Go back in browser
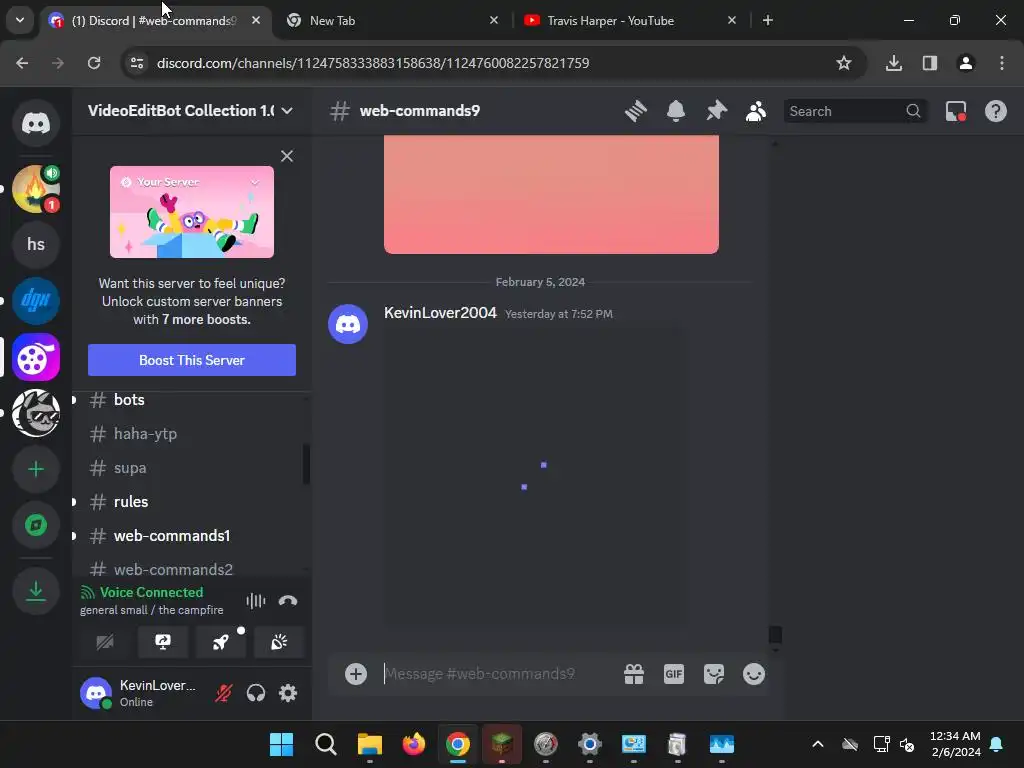The height and width of the screenshot is (768, 1024). [22, 63]
